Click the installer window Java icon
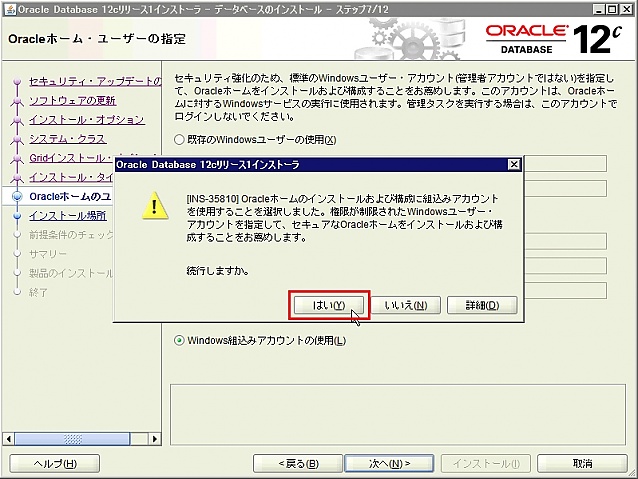The image size is (638, 479). [x=11, y=9]
